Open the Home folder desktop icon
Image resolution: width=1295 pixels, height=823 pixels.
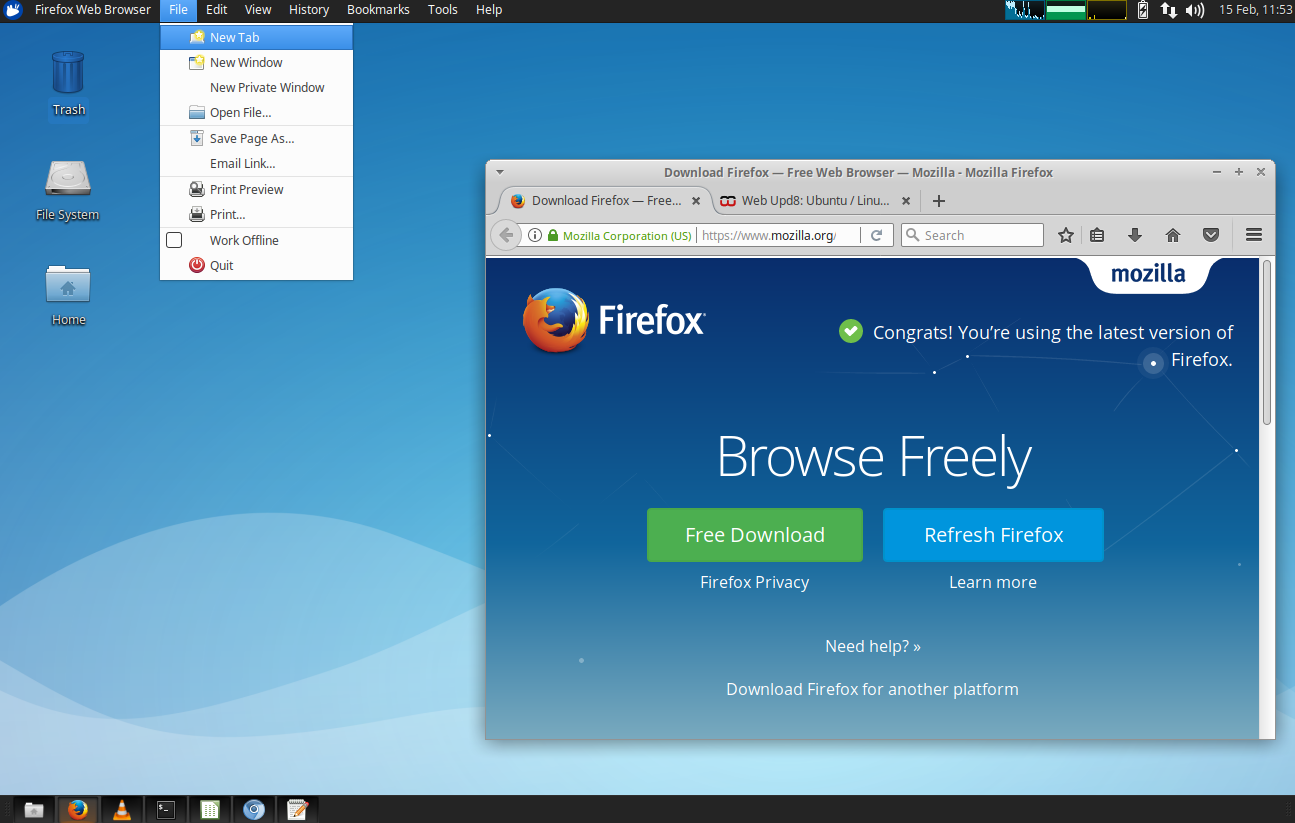pyautogui.click(x=68, y=293)
